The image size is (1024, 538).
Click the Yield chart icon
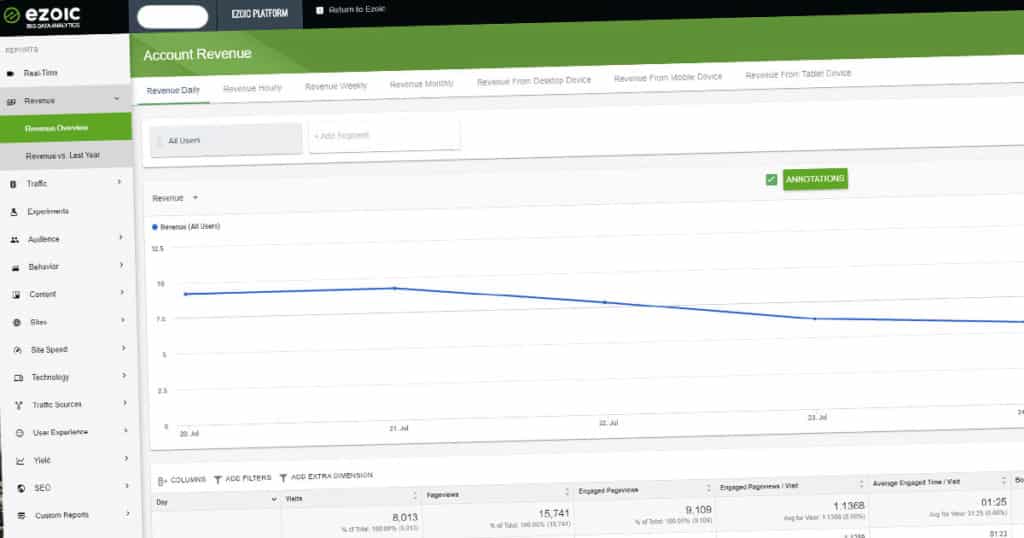tap(20, 461)
